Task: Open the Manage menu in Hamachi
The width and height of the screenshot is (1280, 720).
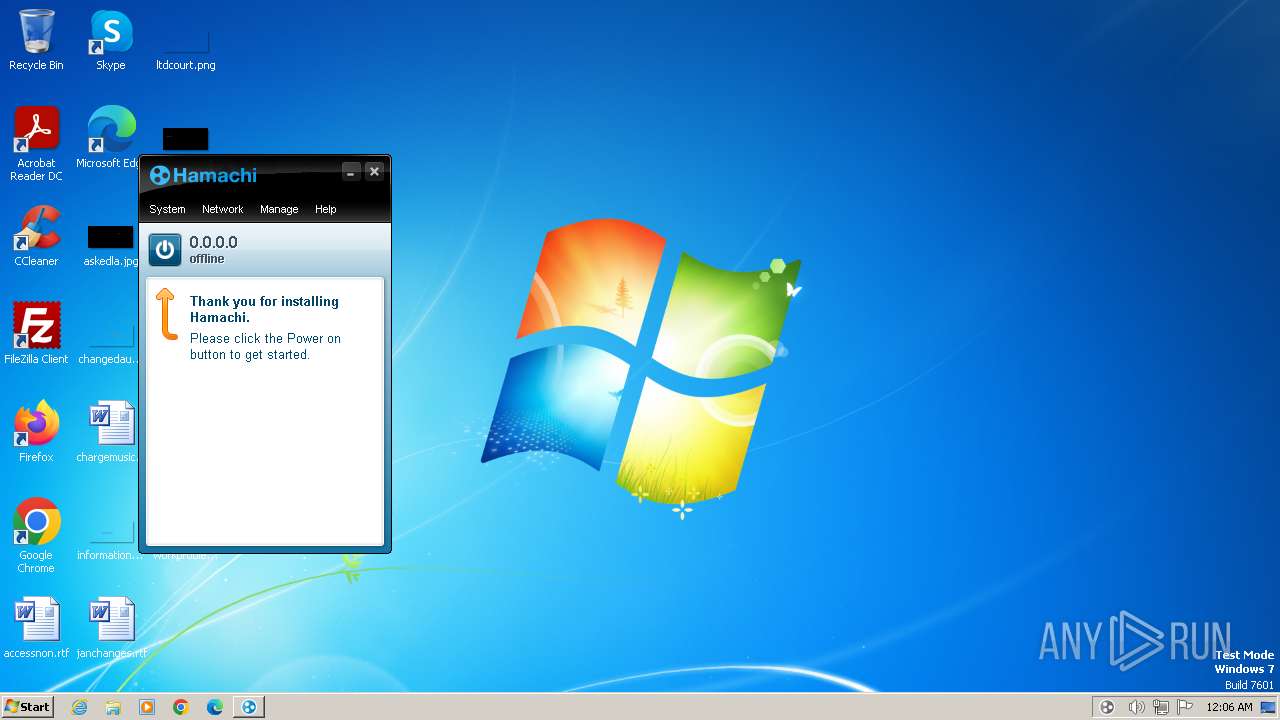Action: (x=279, y=209)
